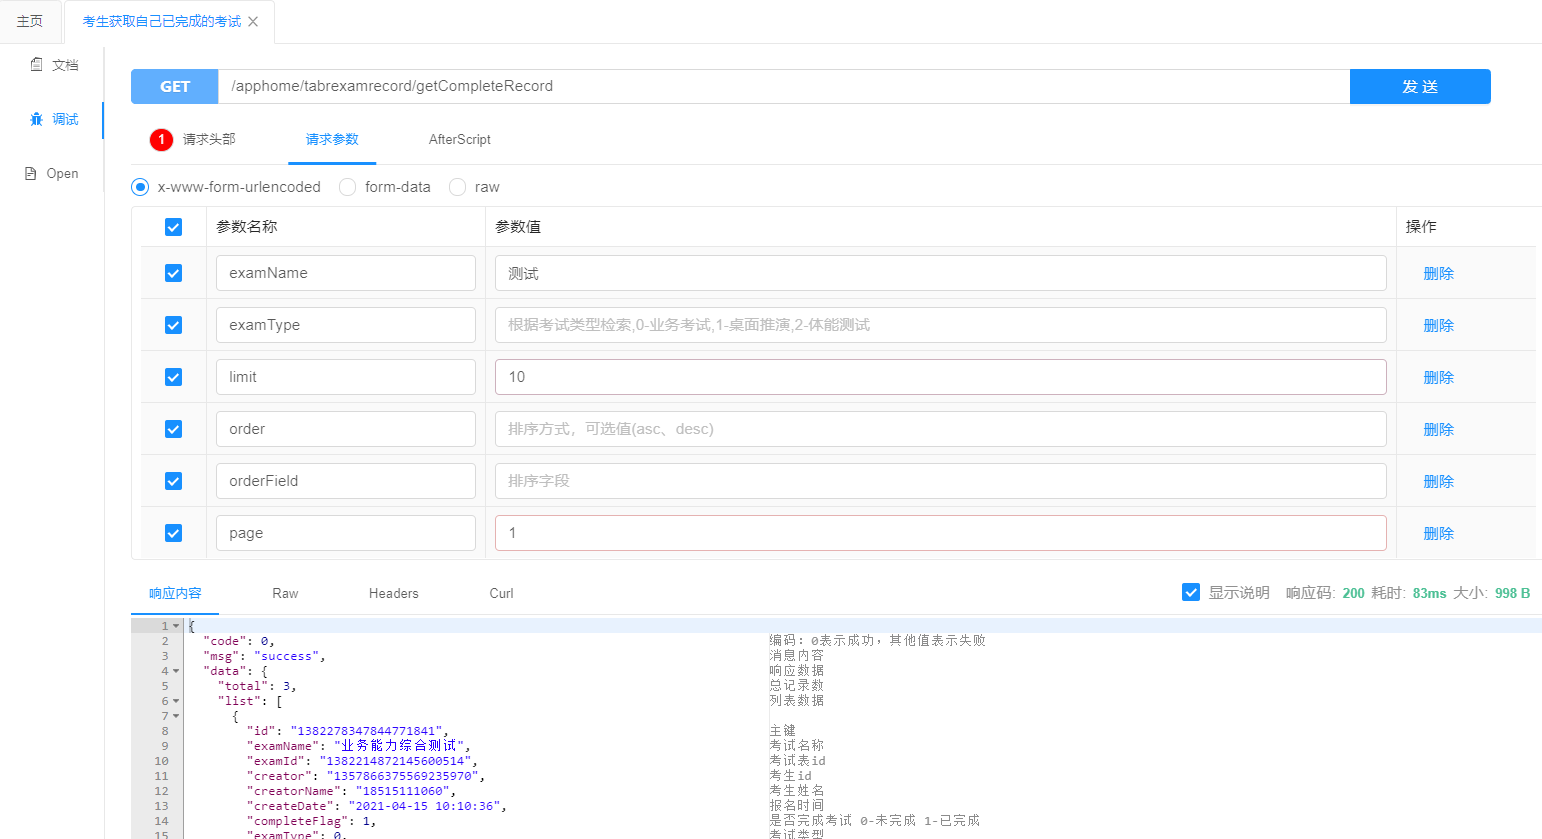Click the page parameter value input
The height and width of the screenshot is (839, 1542).
click(x=940, y=532)
